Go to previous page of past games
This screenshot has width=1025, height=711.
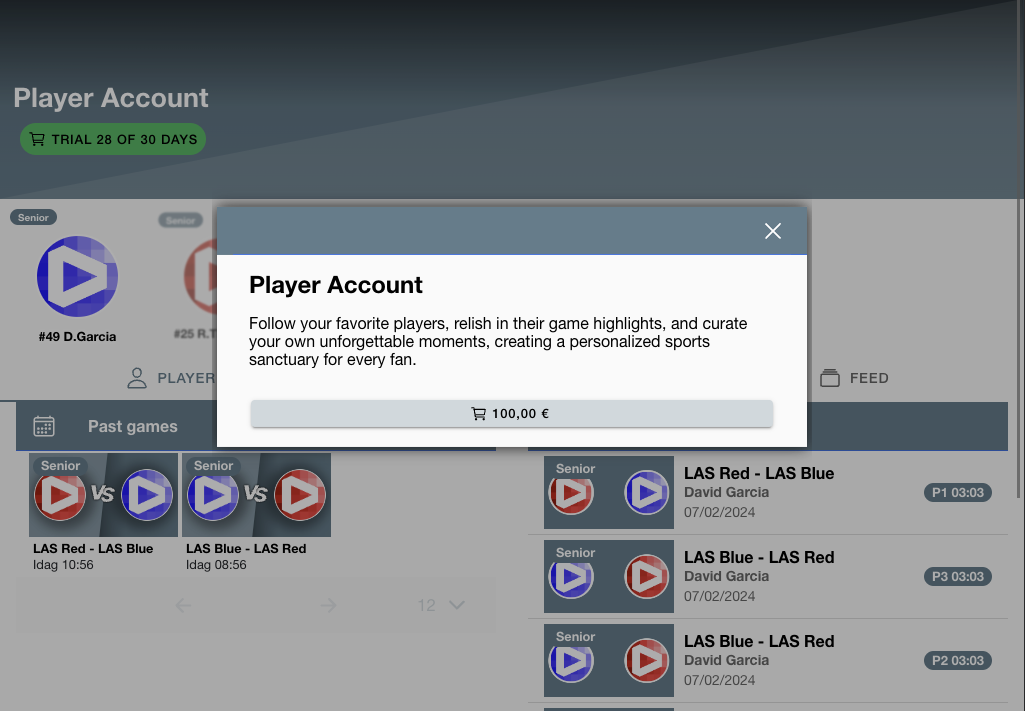(183, 605)
